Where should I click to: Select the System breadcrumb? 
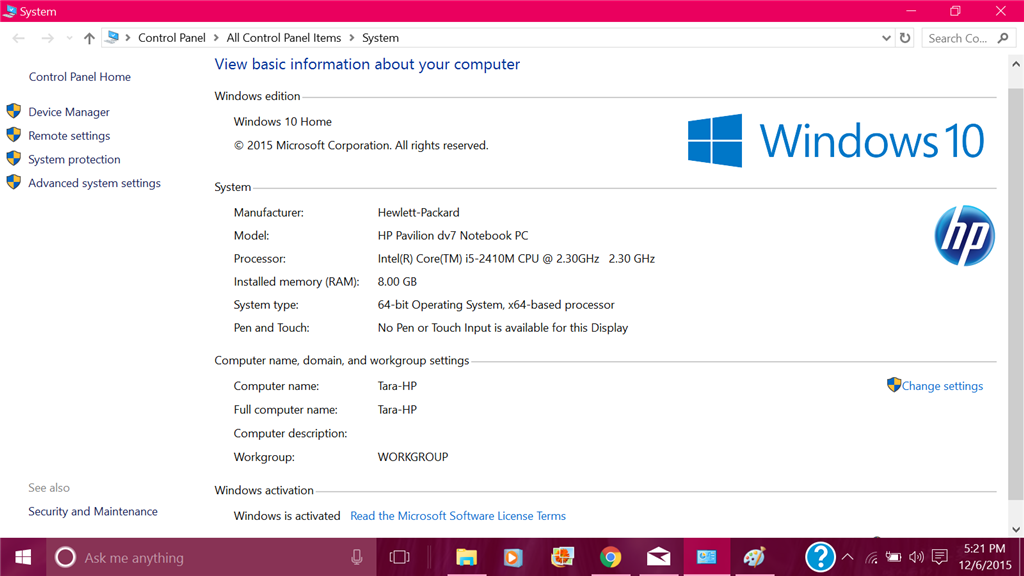[380, 38]
